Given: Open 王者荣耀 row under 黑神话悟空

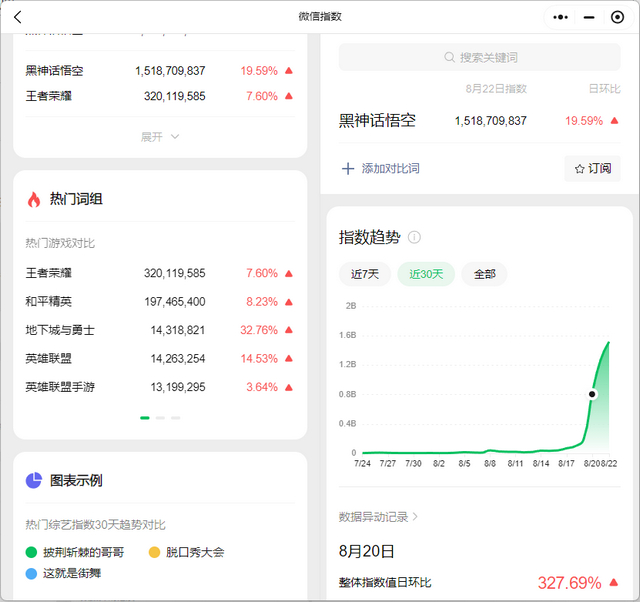Looking at the screenshot, I should click(x=160, y=96).
